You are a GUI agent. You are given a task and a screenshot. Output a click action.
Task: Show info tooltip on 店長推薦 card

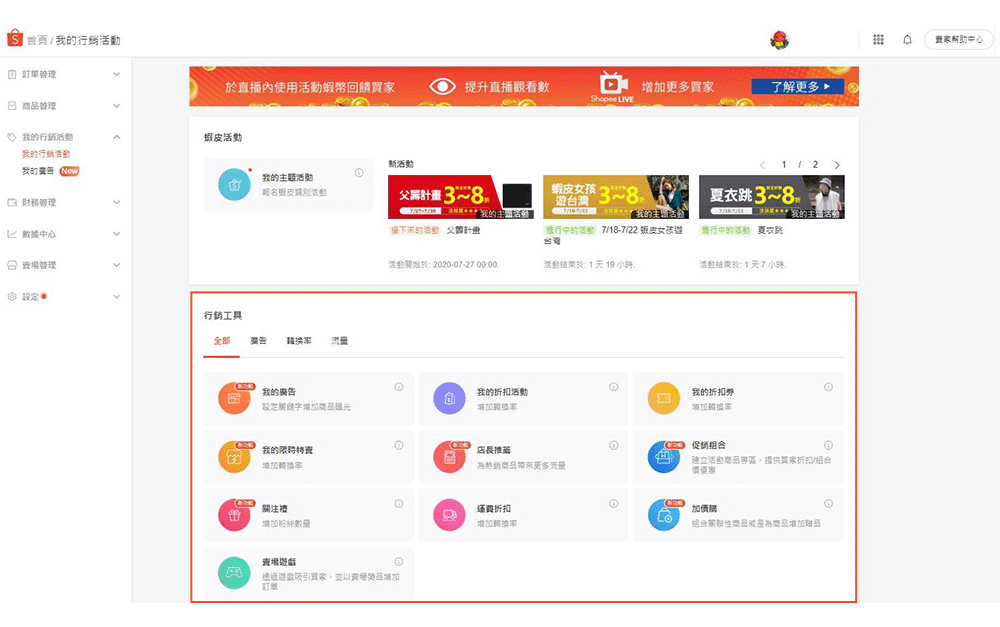(614, 445)
